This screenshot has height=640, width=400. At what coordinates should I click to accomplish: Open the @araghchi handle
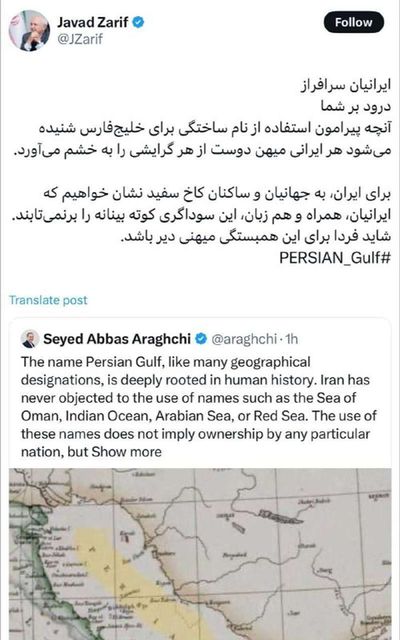(244, 339)
